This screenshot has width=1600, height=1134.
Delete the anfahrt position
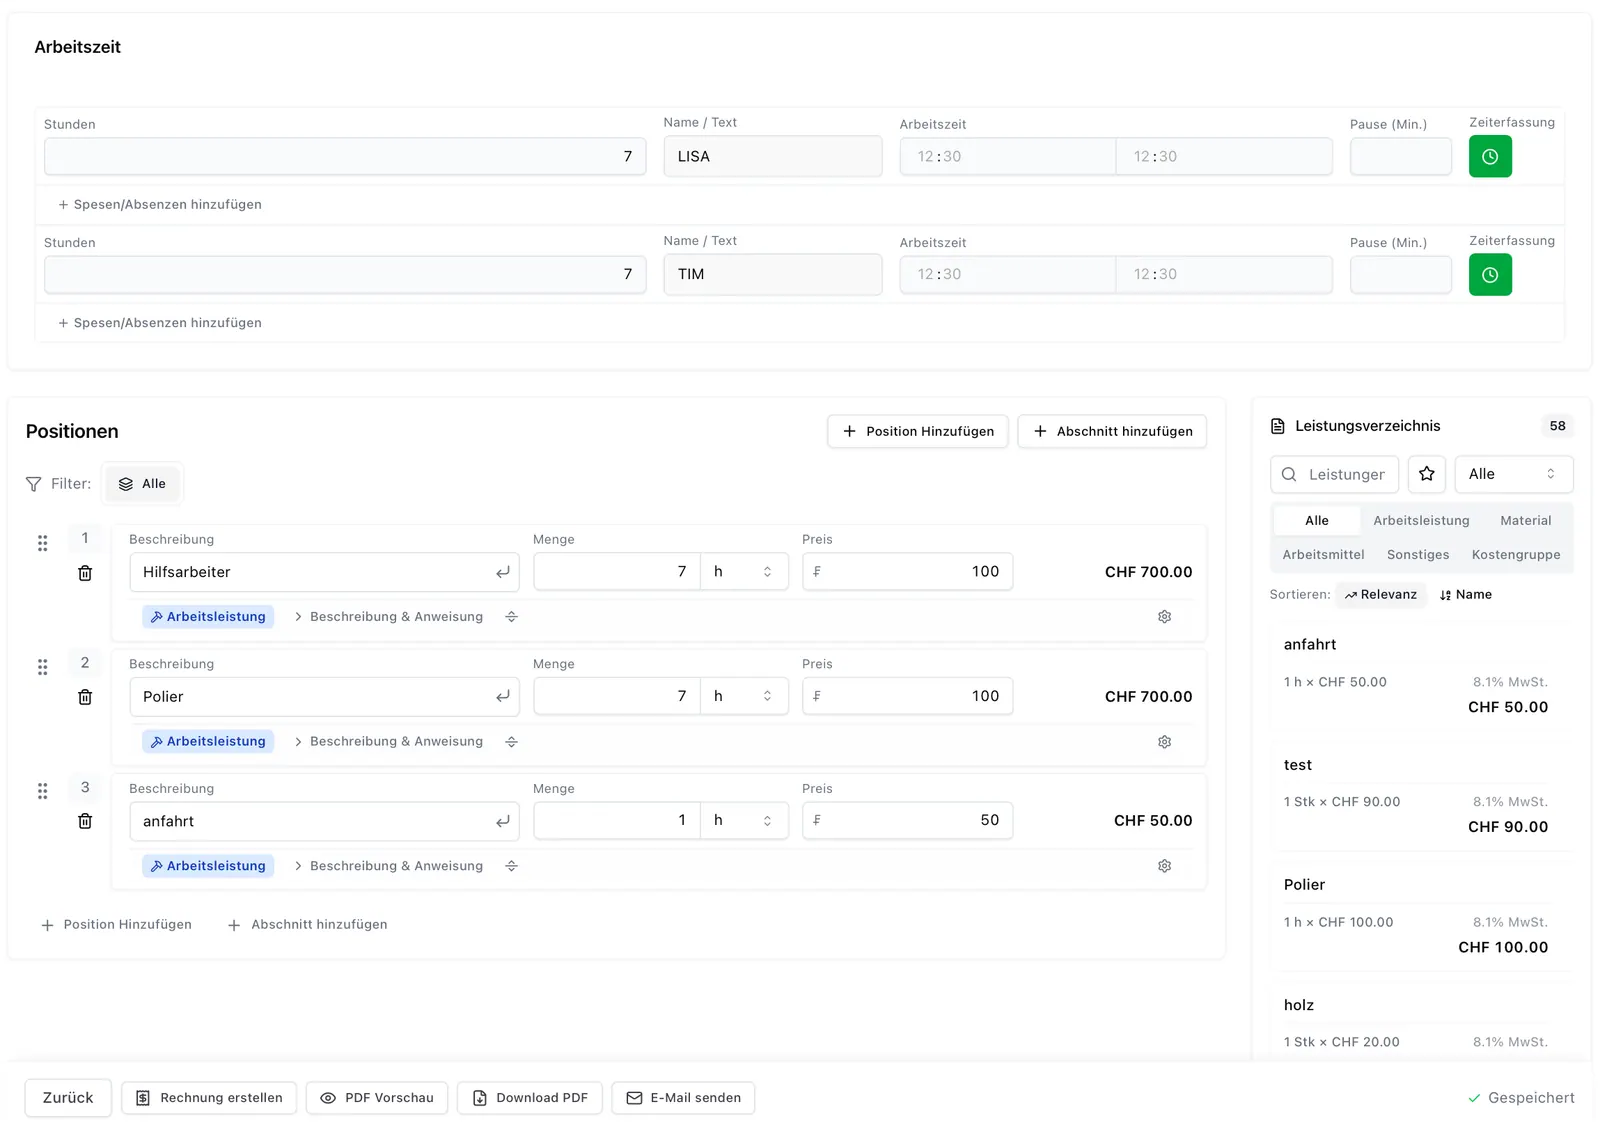(85, 821)
